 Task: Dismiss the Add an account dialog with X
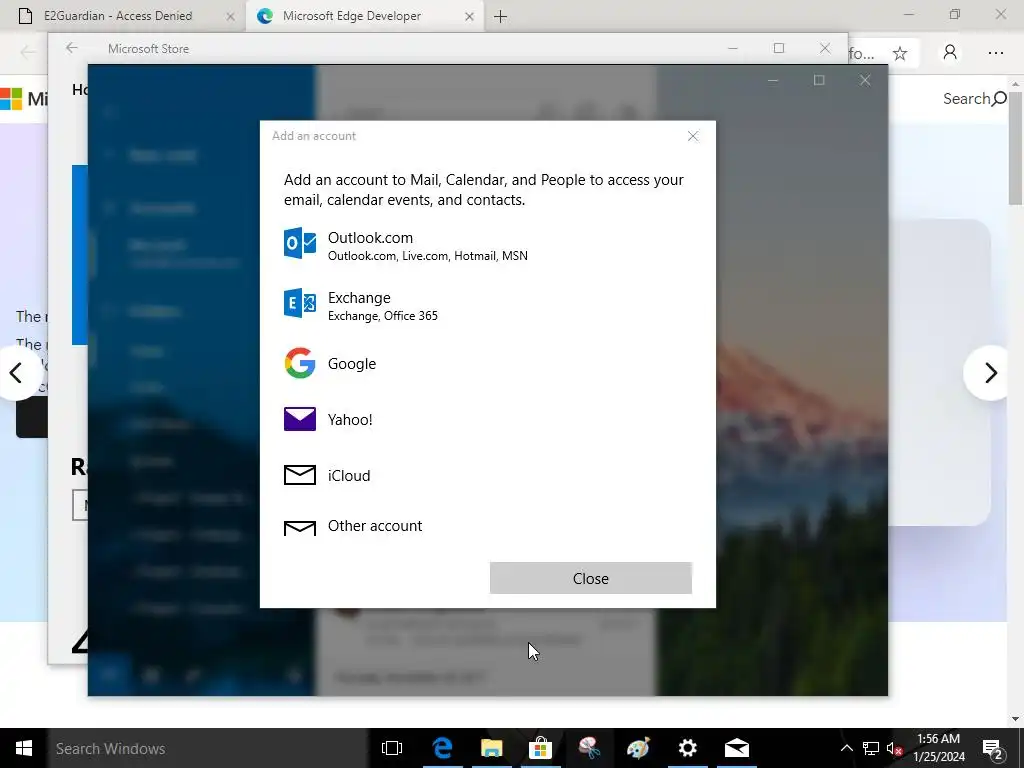coord(693,136)
